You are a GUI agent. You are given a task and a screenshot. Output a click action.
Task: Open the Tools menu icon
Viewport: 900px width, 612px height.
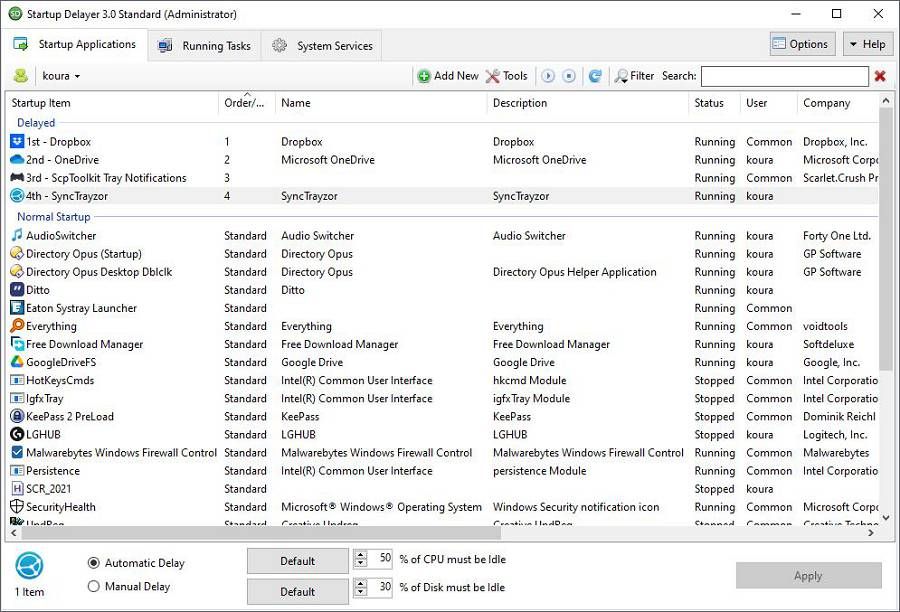(x=494, y=75)
